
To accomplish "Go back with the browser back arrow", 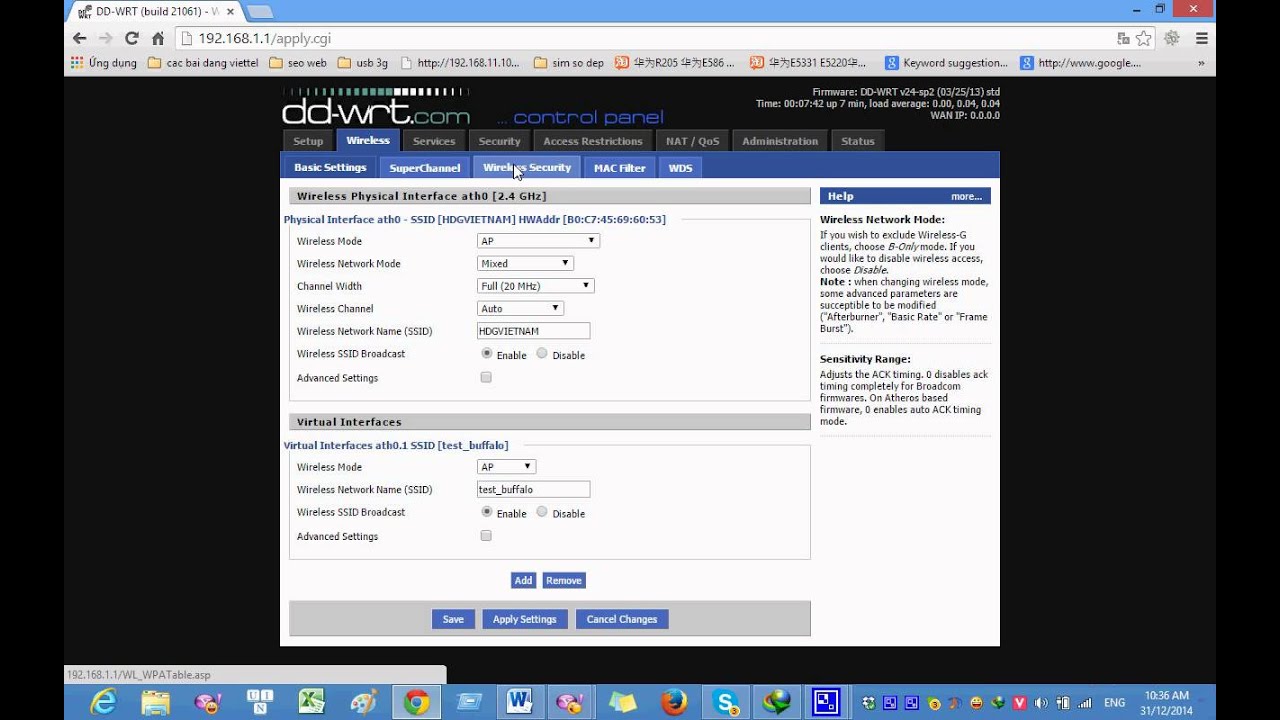I will coord(80,39).
